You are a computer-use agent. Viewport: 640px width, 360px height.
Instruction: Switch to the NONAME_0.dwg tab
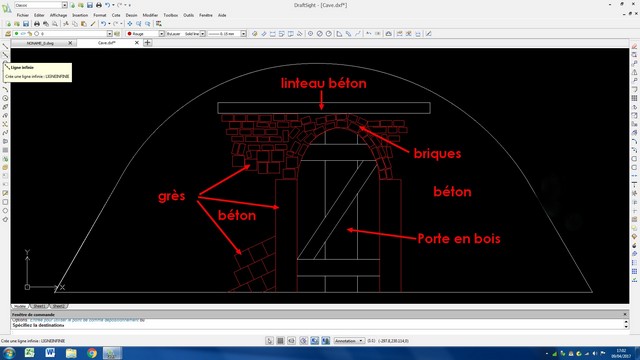[x=40, y=43]
